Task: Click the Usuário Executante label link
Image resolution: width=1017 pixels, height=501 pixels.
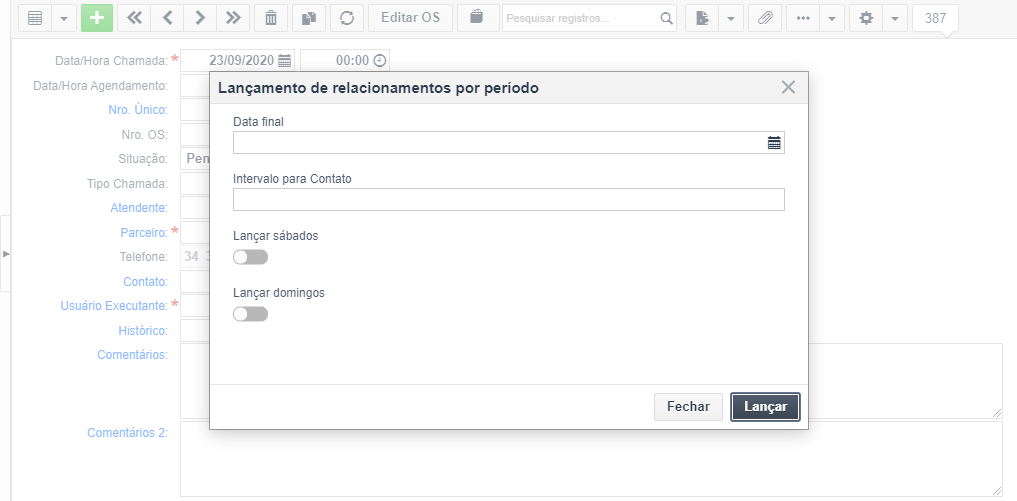Action: click(114, 306)
